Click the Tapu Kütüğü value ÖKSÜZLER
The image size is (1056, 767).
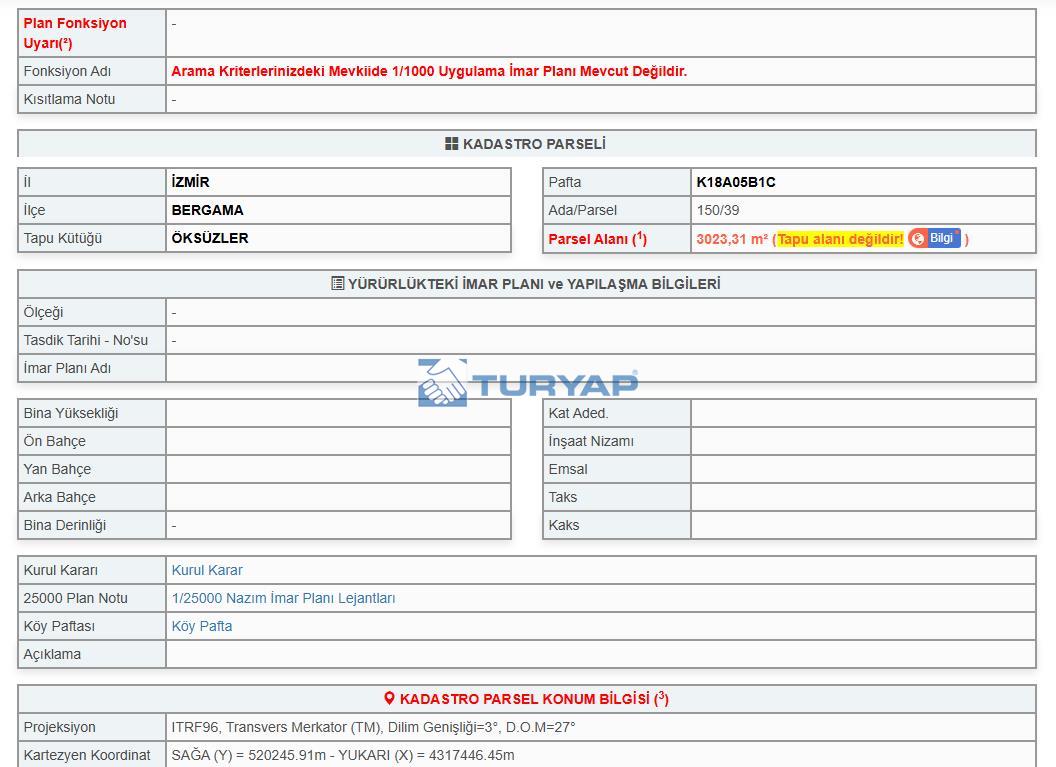click(210, 238)
